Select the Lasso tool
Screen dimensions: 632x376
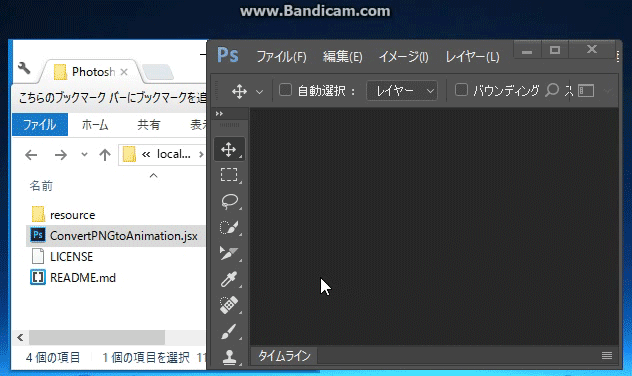tap(229, 201)
